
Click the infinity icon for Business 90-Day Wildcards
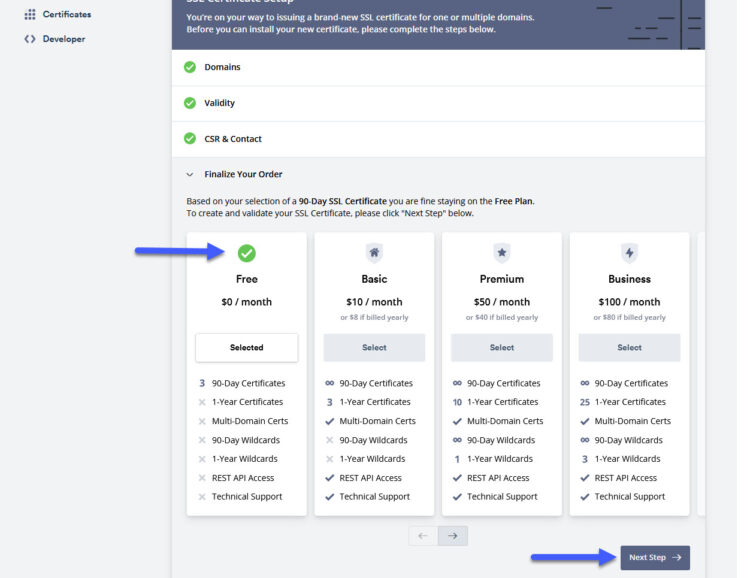(585, 440)
